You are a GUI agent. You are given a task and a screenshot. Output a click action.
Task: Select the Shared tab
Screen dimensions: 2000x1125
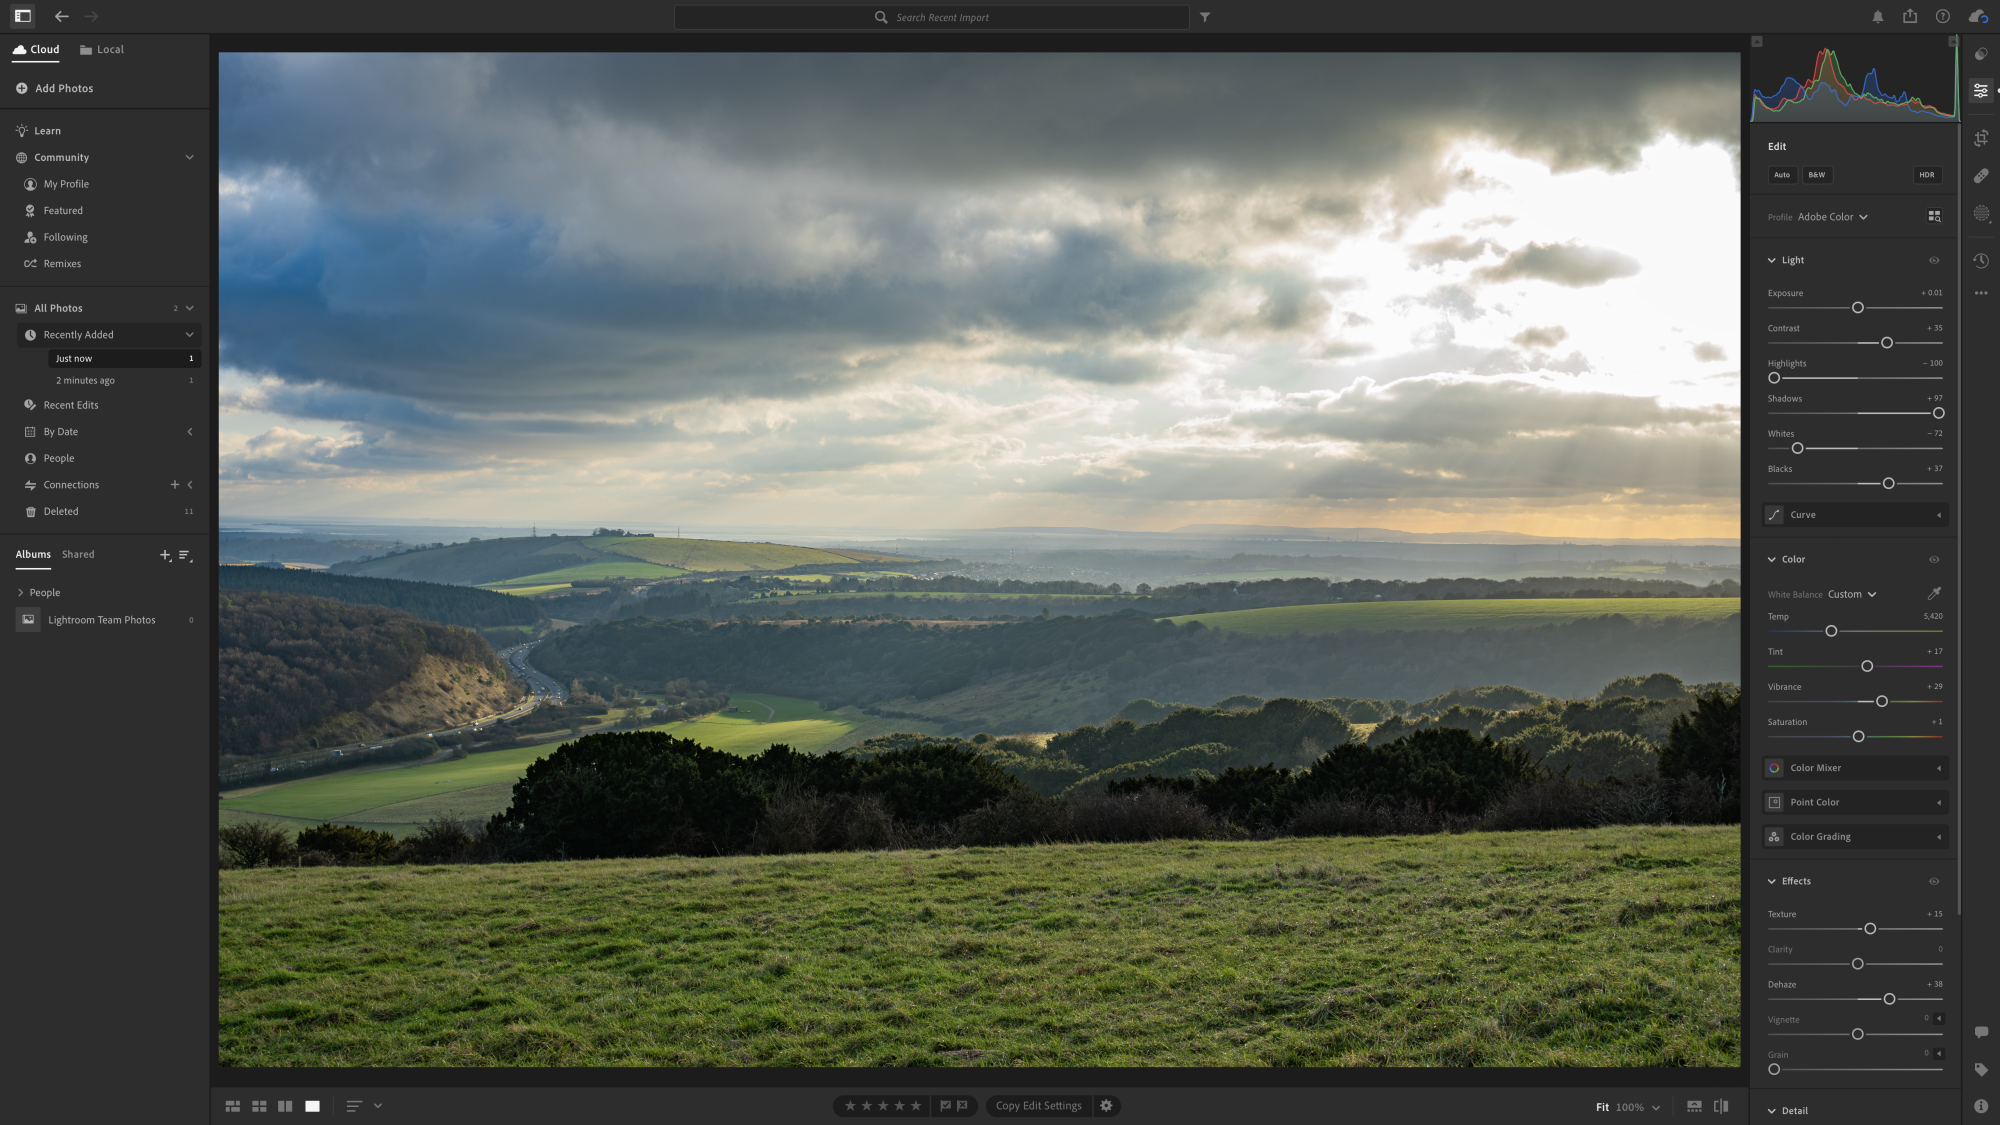click(x=78, y=554)
